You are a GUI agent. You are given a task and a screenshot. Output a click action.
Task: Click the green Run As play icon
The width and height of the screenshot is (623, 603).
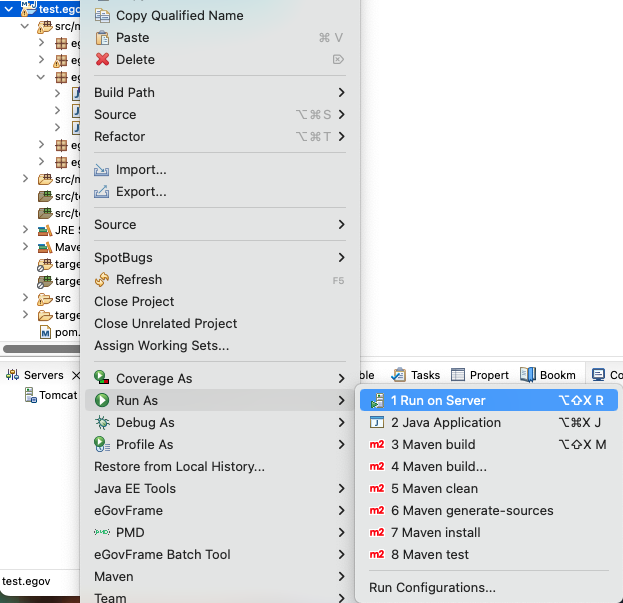(x=102, y=400)
